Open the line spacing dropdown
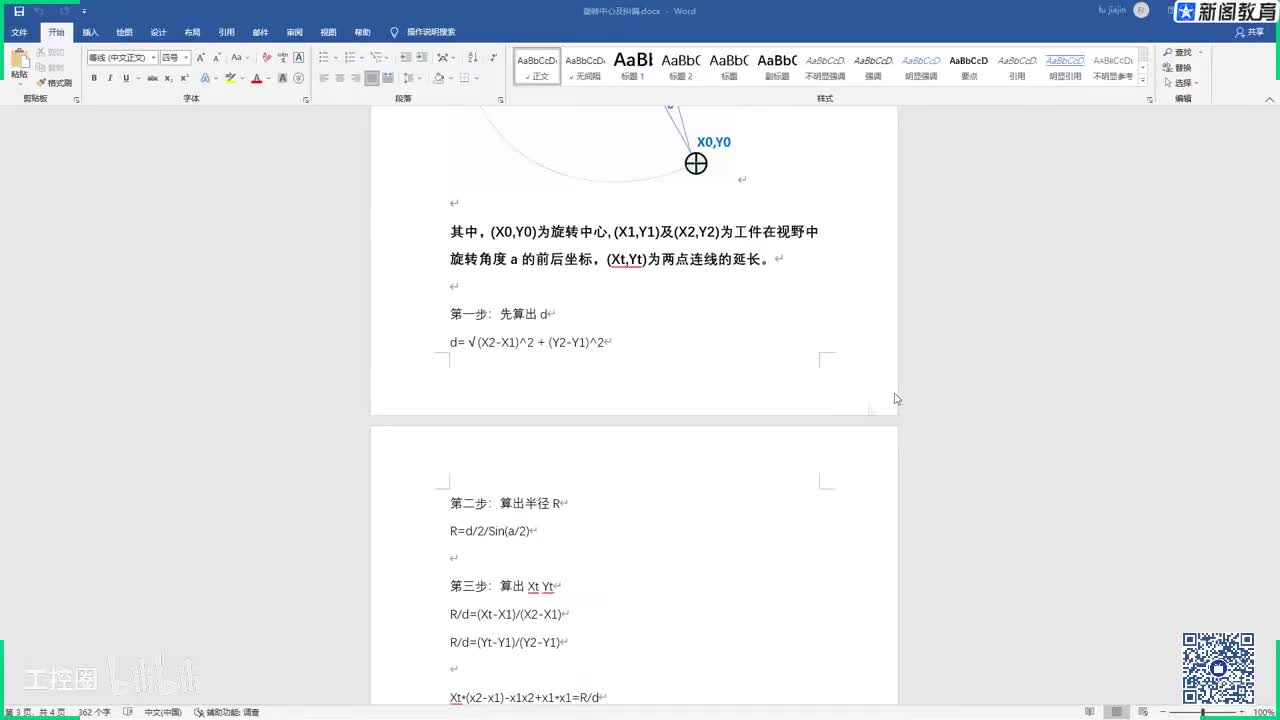1280x720 pixels. [418, 78]
